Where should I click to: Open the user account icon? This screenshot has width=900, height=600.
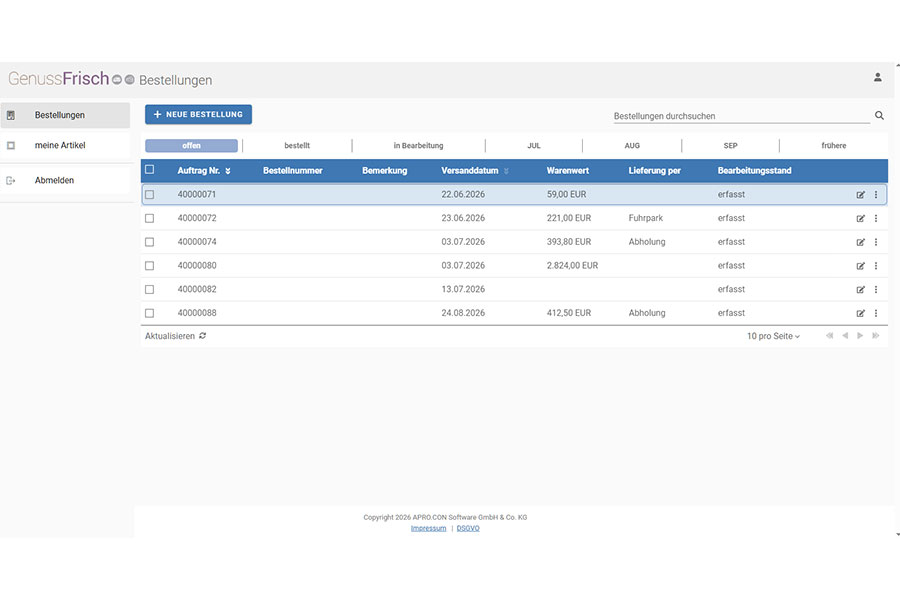point(877,78)
